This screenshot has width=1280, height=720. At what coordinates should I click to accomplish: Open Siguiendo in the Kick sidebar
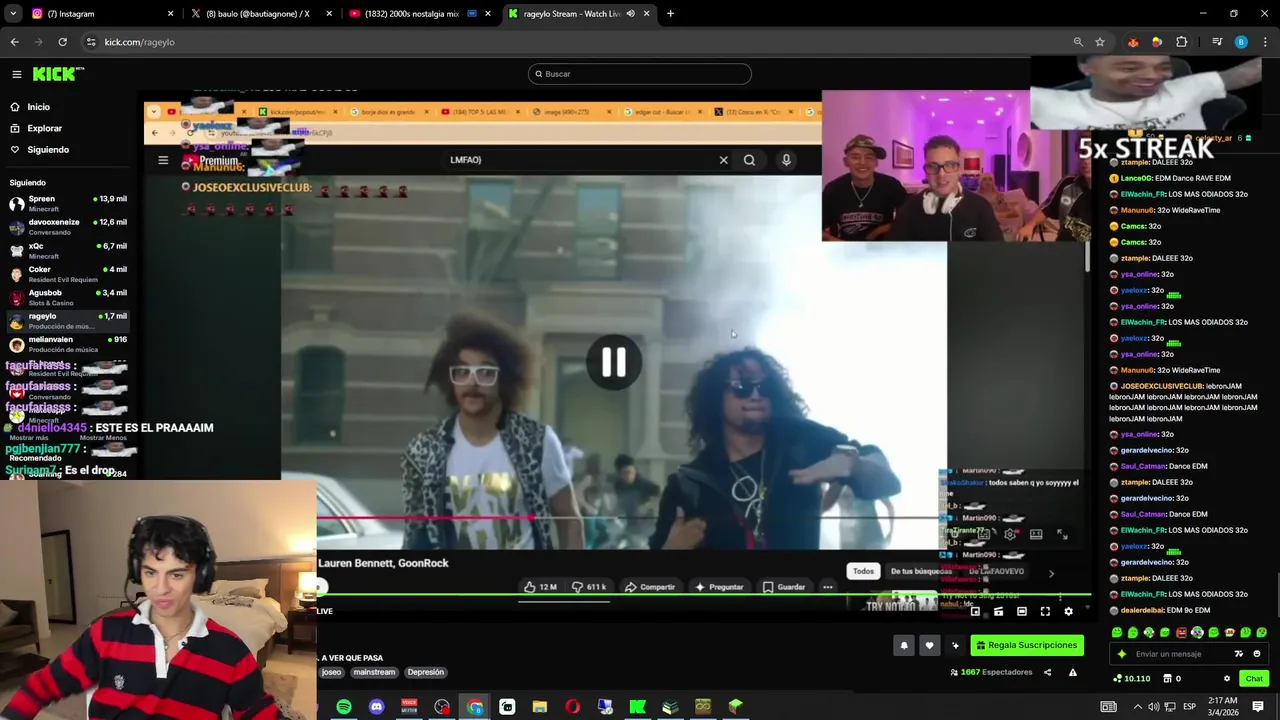(x=48, y=150)
